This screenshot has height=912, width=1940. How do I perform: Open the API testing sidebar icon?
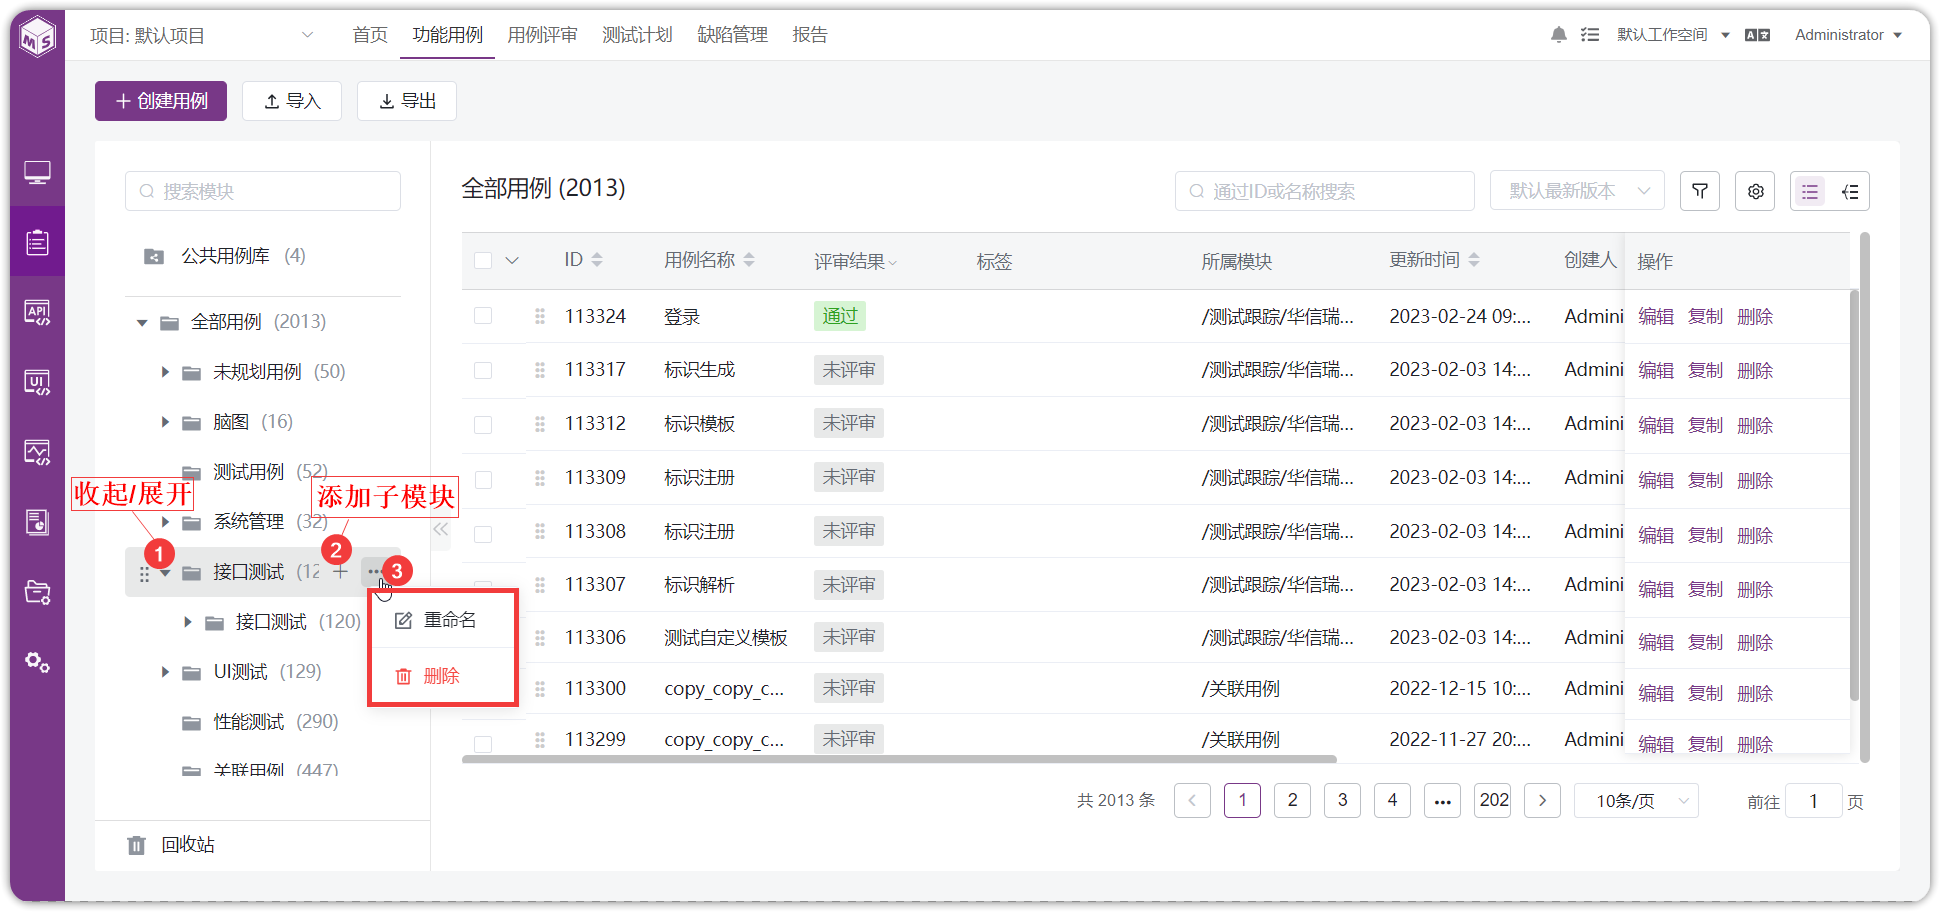click(x=38, y=312)
